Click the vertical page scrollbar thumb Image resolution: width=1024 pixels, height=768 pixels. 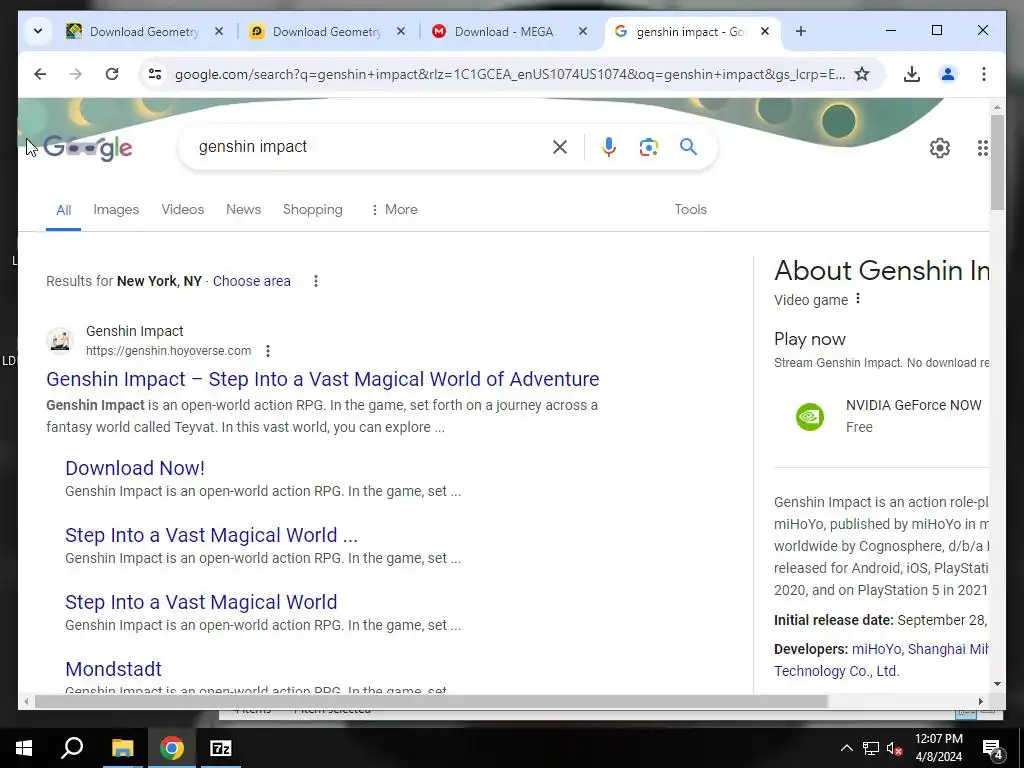pos(997,162)
